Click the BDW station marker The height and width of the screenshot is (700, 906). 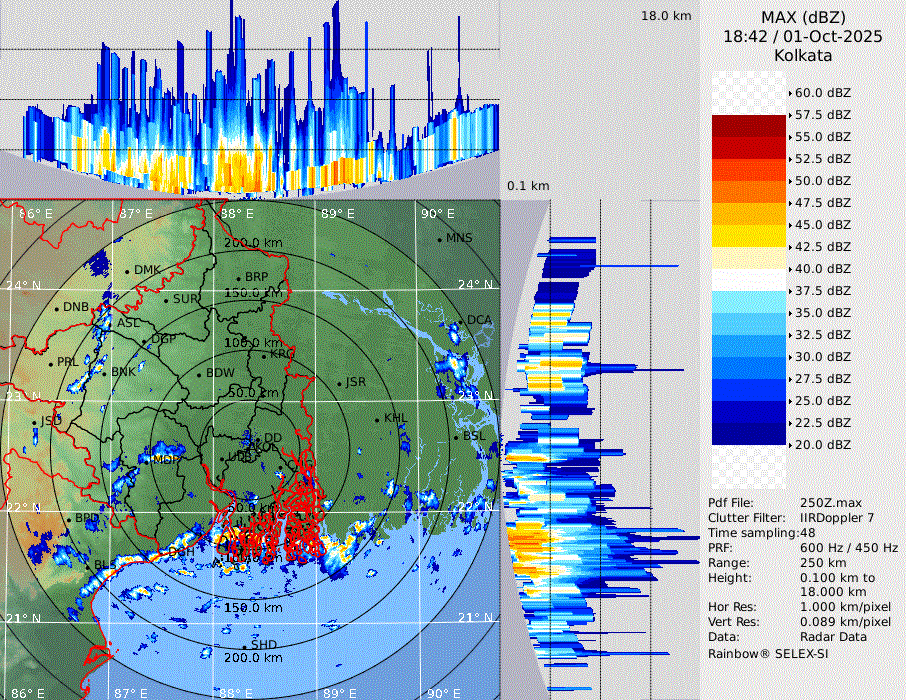click(x=200, y=374)
